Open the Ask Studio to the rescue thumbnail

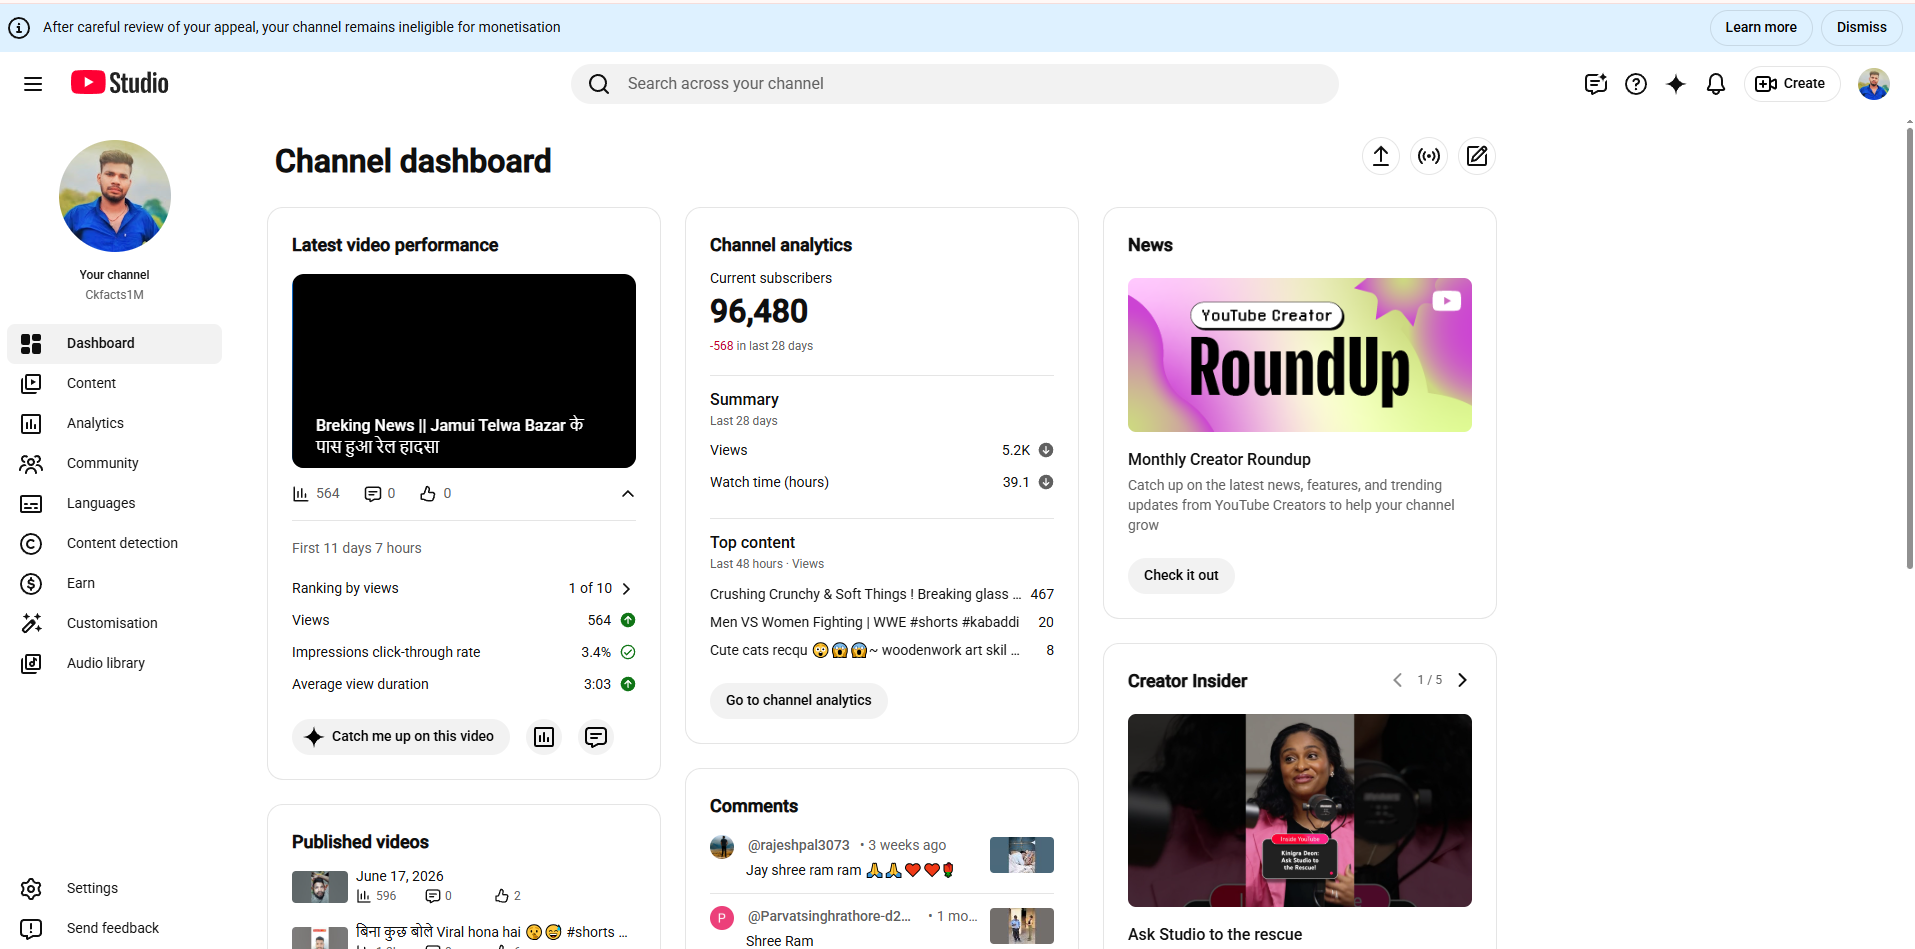(x=1300, y=811)
